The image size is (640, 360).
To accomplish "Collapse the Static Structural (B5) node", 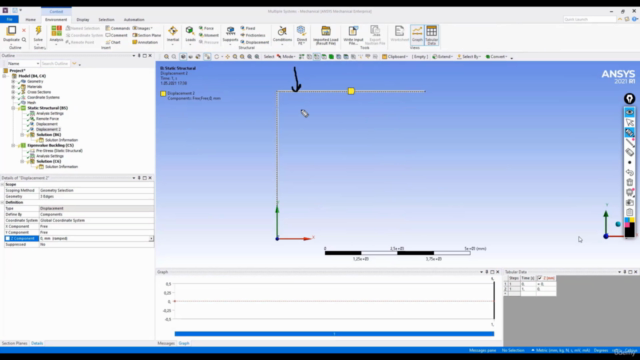I will (x=13, y=108).
